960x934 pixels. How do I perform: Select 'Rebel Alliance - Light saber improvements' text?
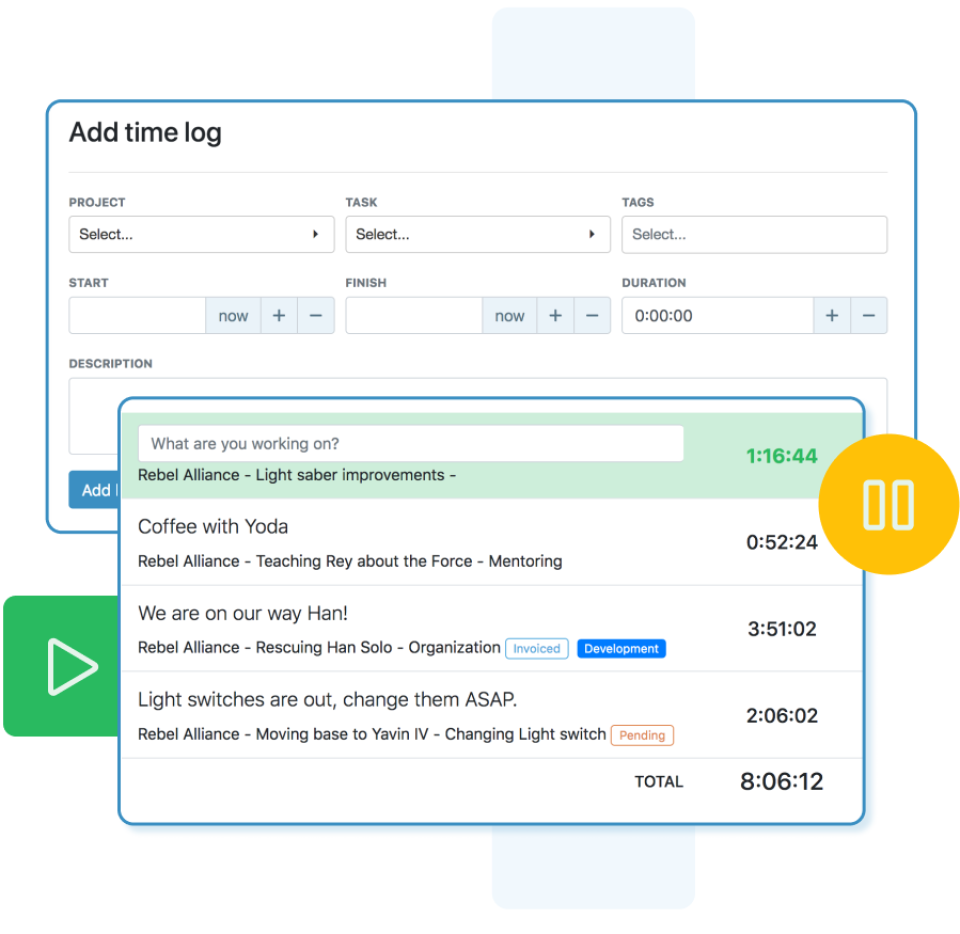(297, 476)
